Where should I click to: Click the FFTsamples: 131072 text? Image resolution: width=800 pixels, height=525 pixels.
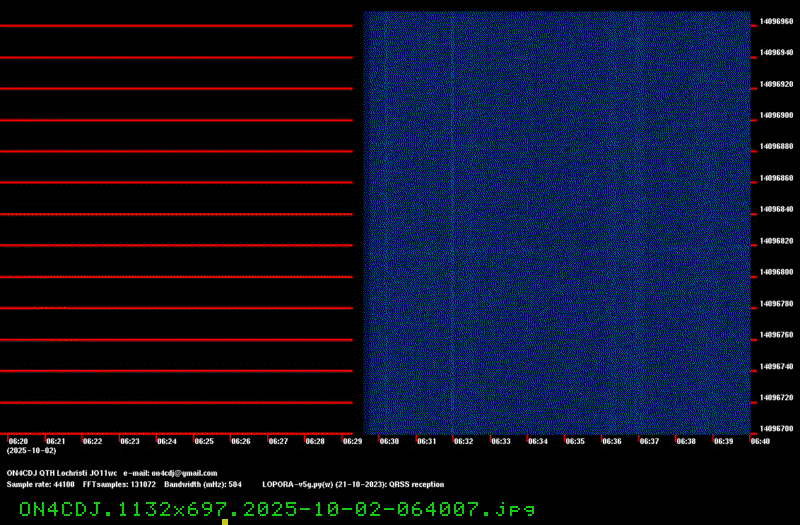click(119, 484)
